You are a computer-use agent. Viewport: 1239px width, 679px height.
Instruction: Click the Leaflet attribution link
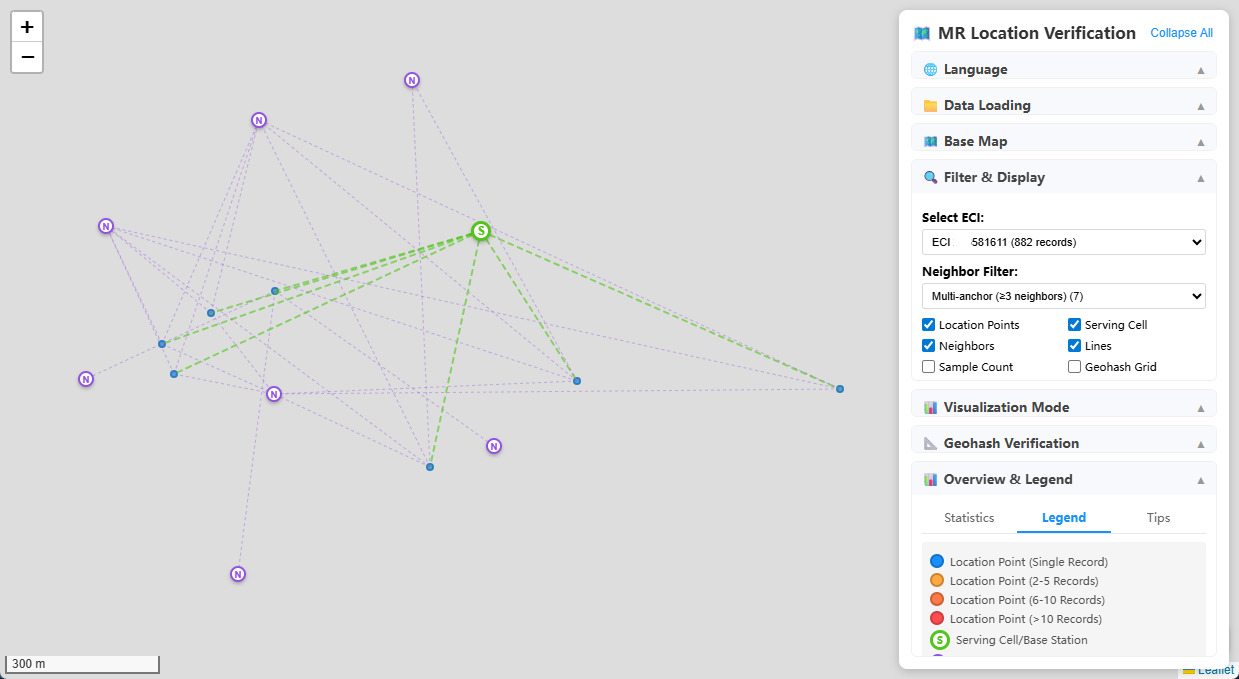[1215, 670]
